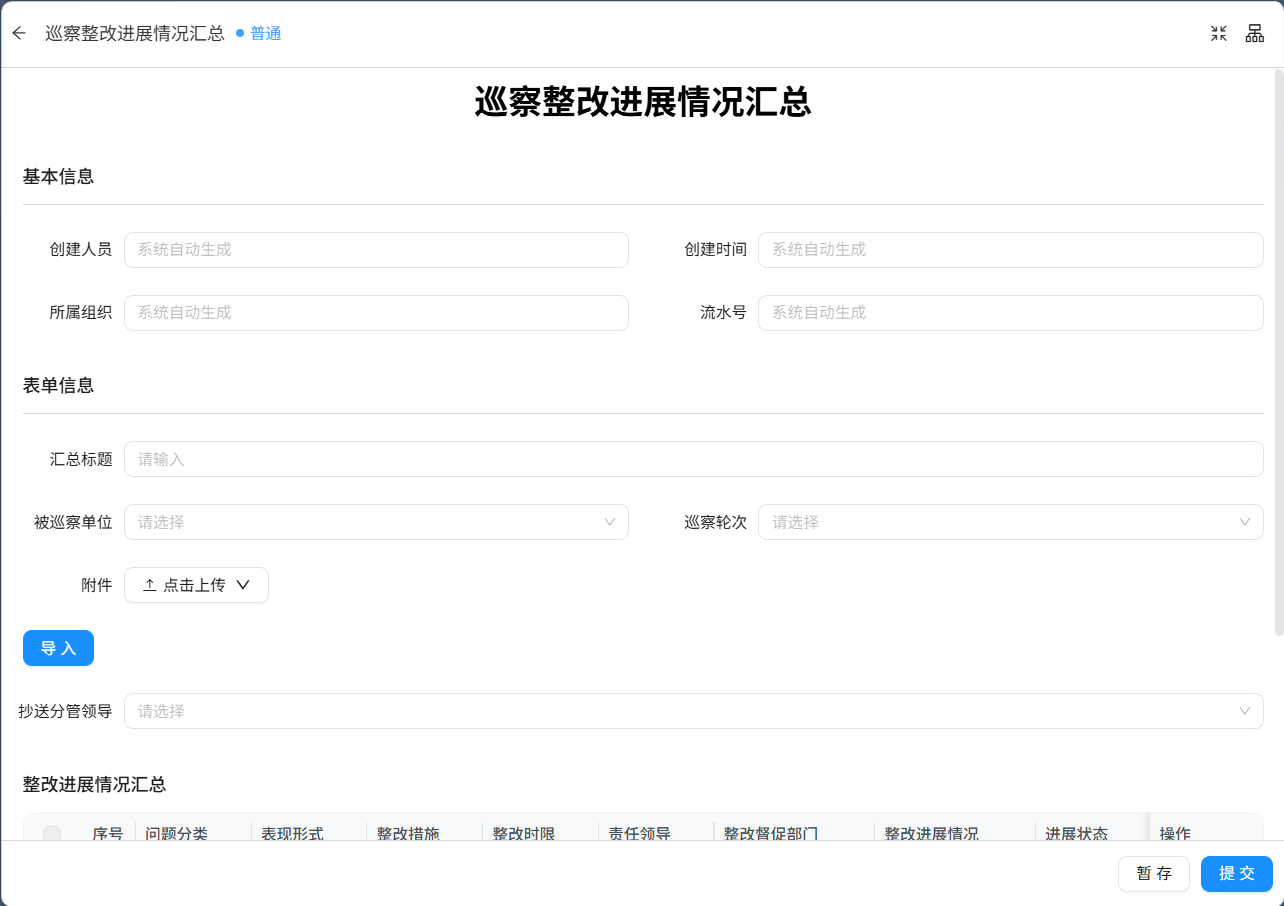This screenshot has height=906, width=1284.
Task: Click the 问题分类 column header
Action: pyautogui.click(x=177, y=833)
